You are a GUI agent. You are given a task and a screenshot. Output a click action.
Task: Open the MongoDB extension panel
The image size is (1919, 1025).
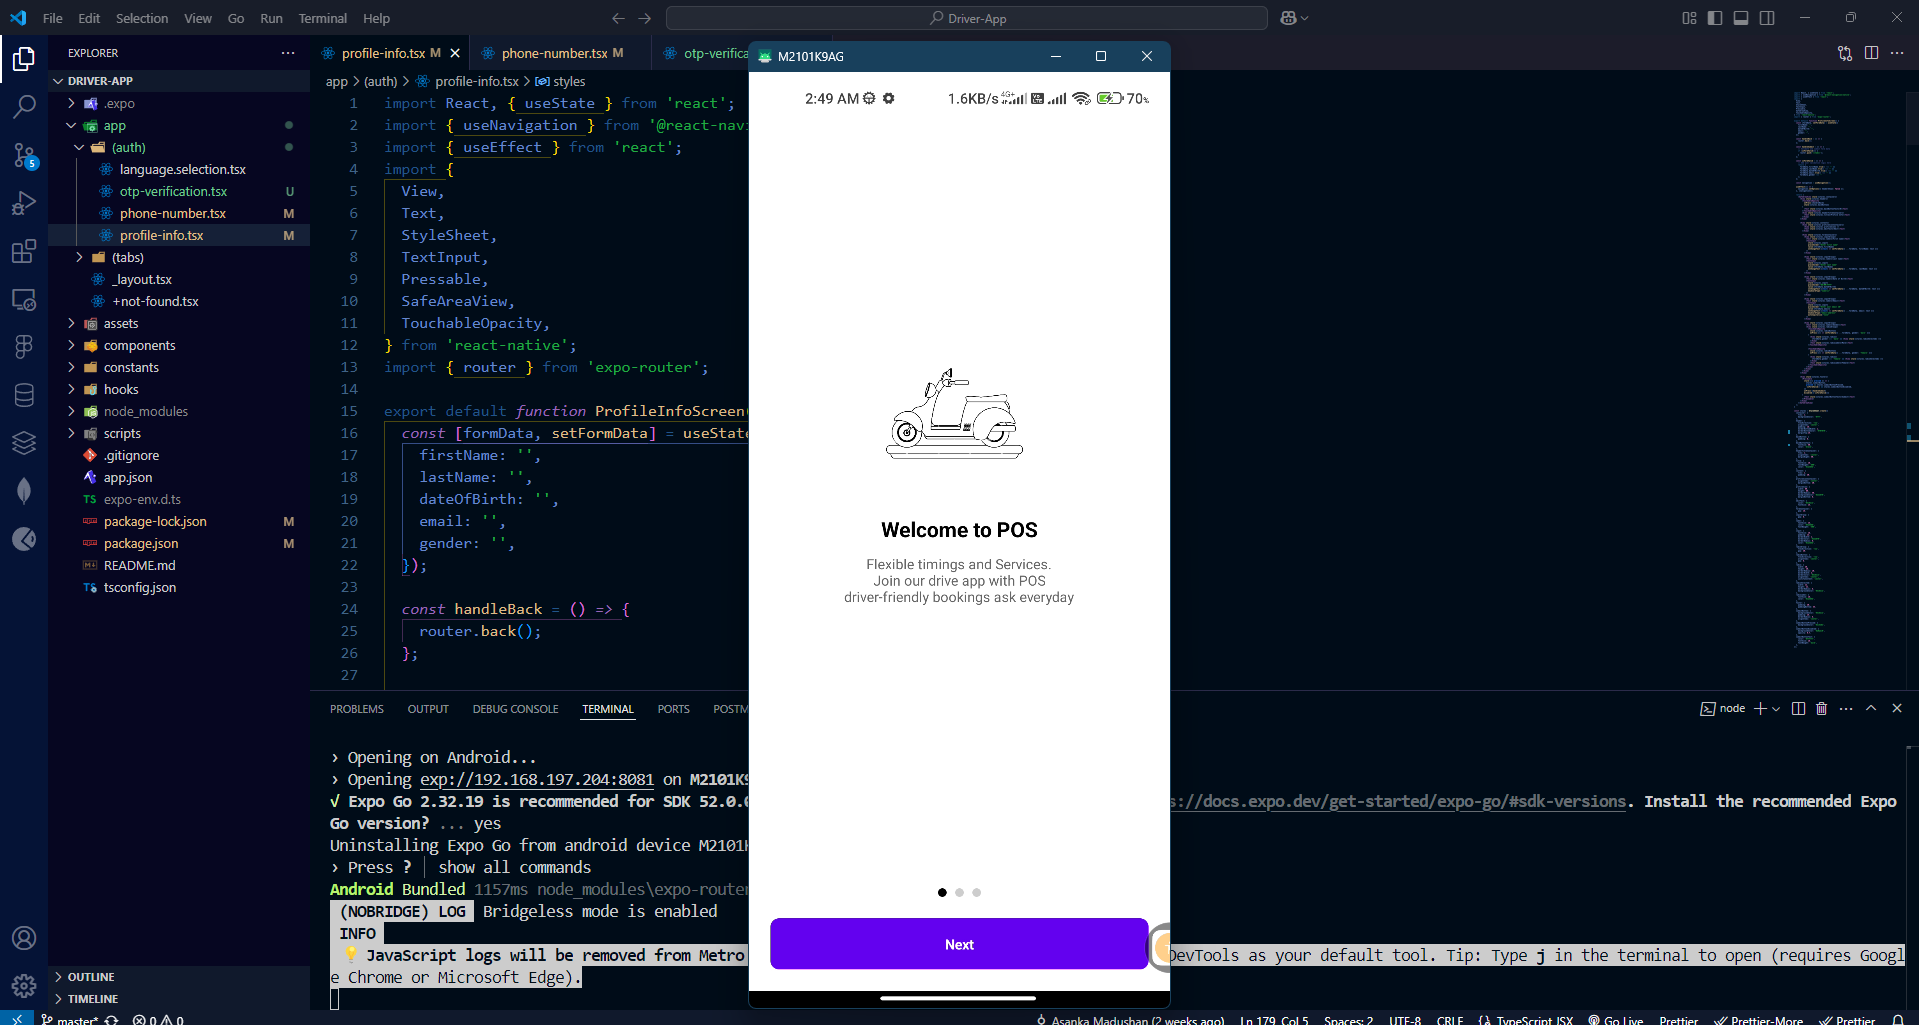[24, 490]
